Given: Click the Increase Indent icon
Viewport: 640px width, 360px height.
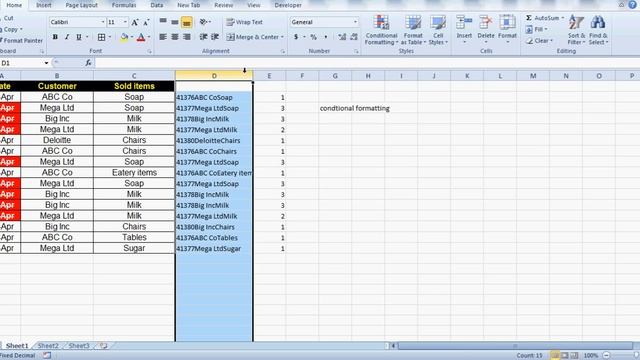Looking at the screenshot, I should click(x=215, y=37).
